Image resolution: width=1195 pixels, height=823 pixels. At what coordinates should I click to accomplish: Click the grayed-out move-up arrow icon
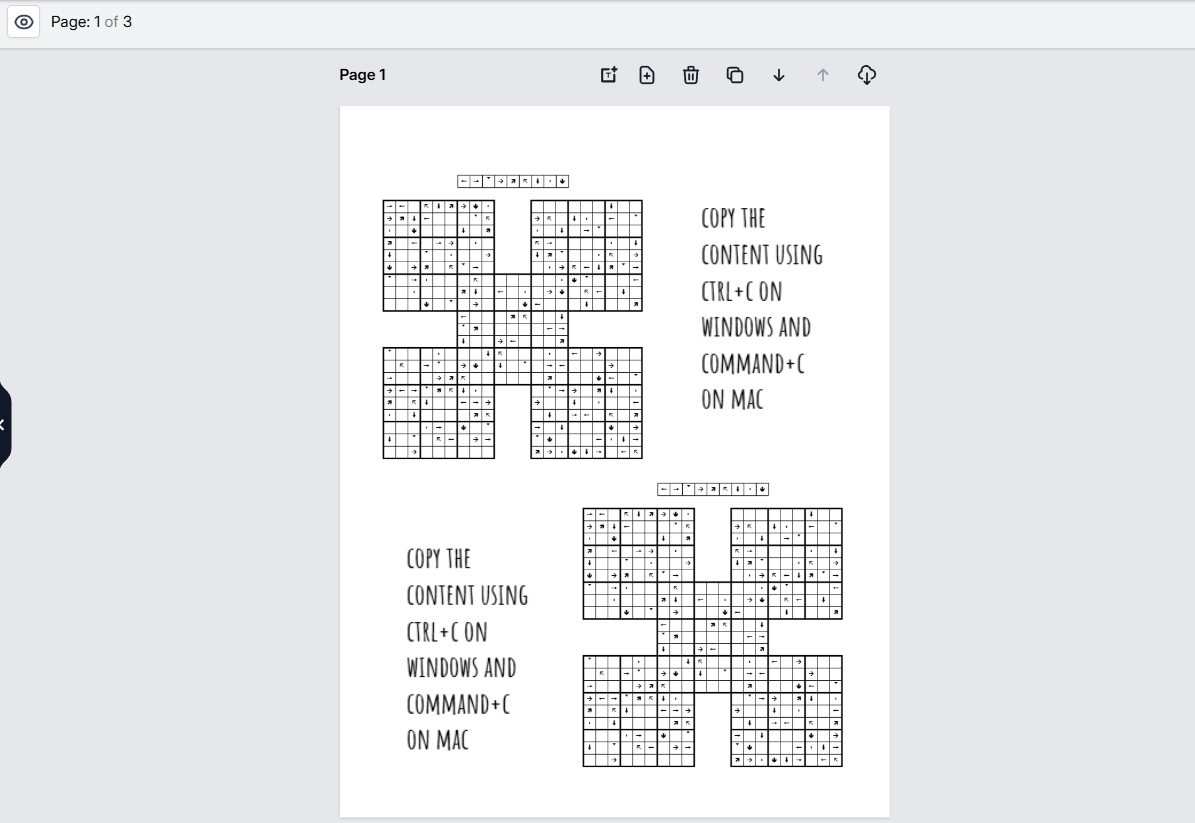coord(822,75)
